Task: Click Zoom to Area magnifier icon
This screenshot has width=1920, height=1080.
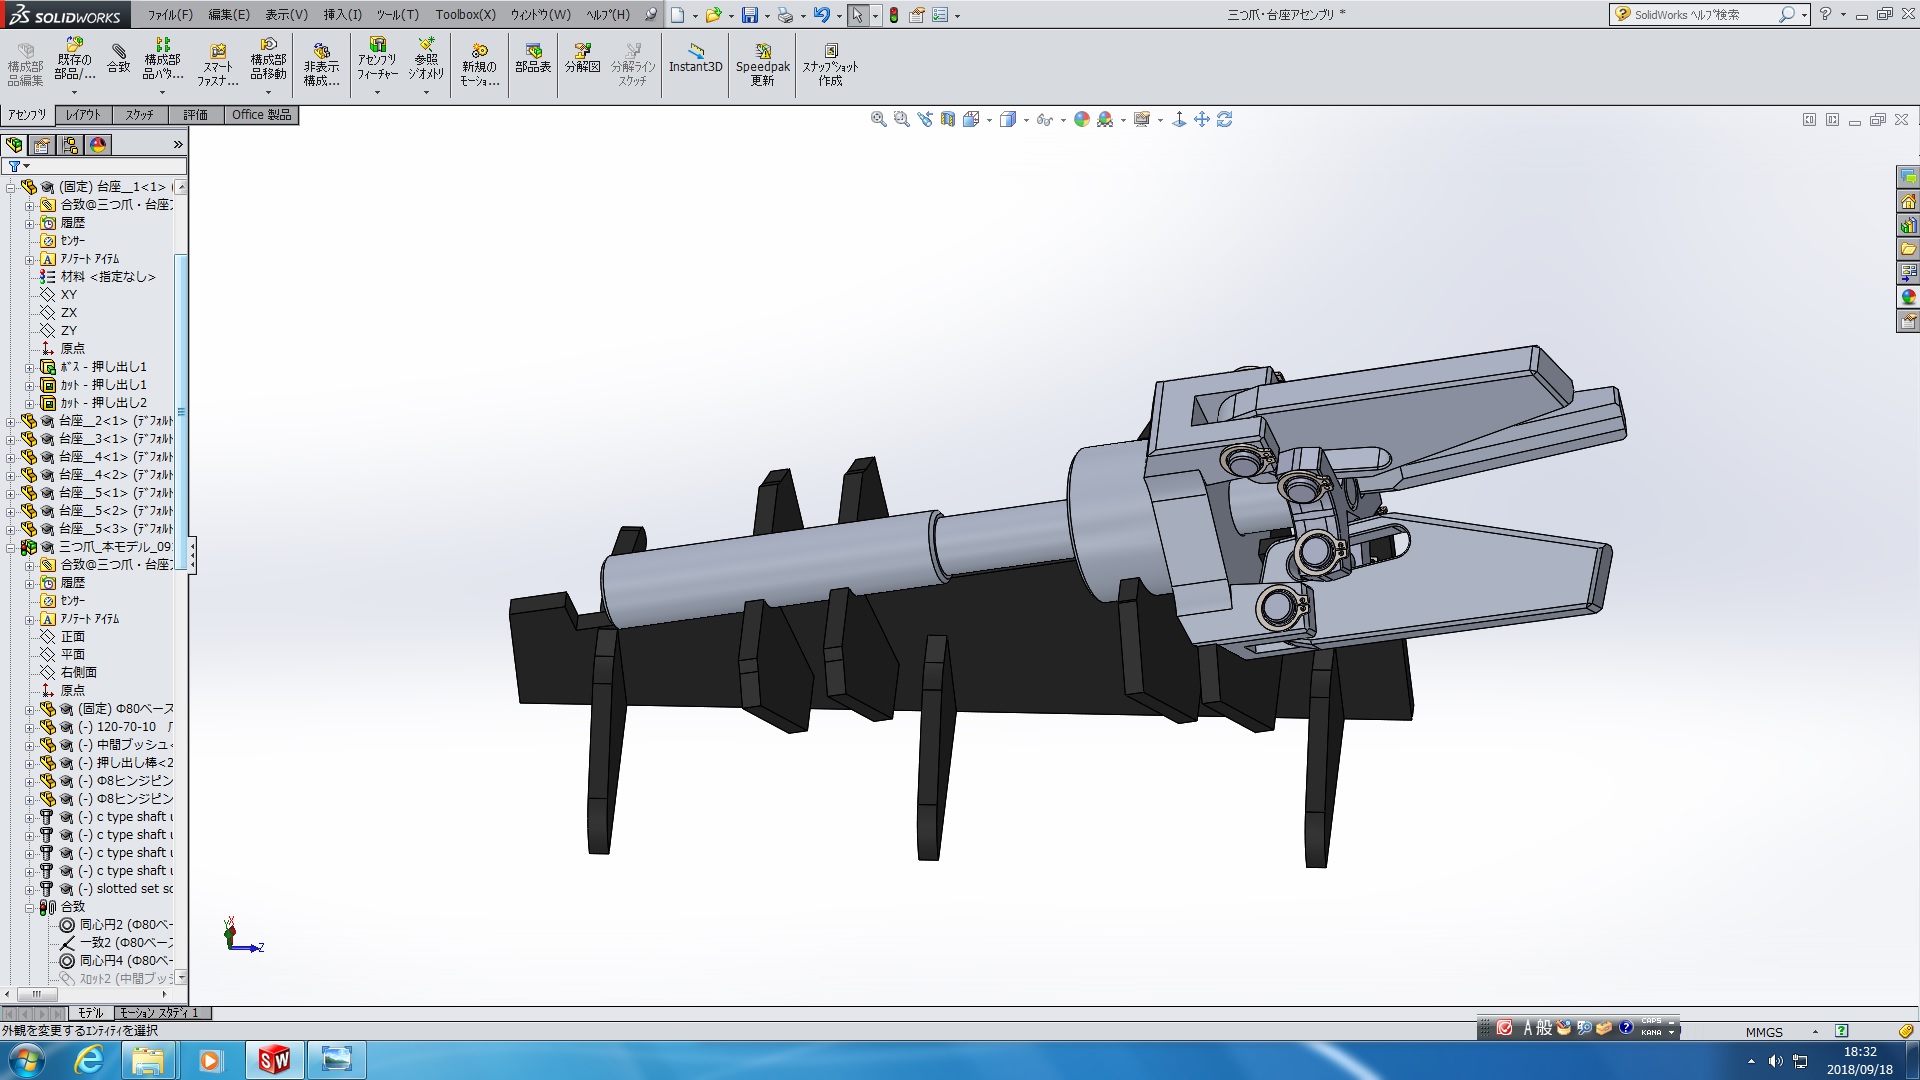Action: tap(901, 119)
